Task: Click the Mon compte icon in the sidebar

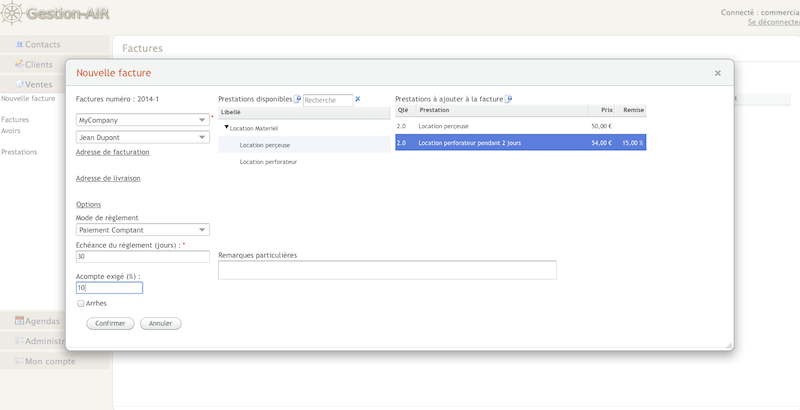Action: click(x=19, y=361)
